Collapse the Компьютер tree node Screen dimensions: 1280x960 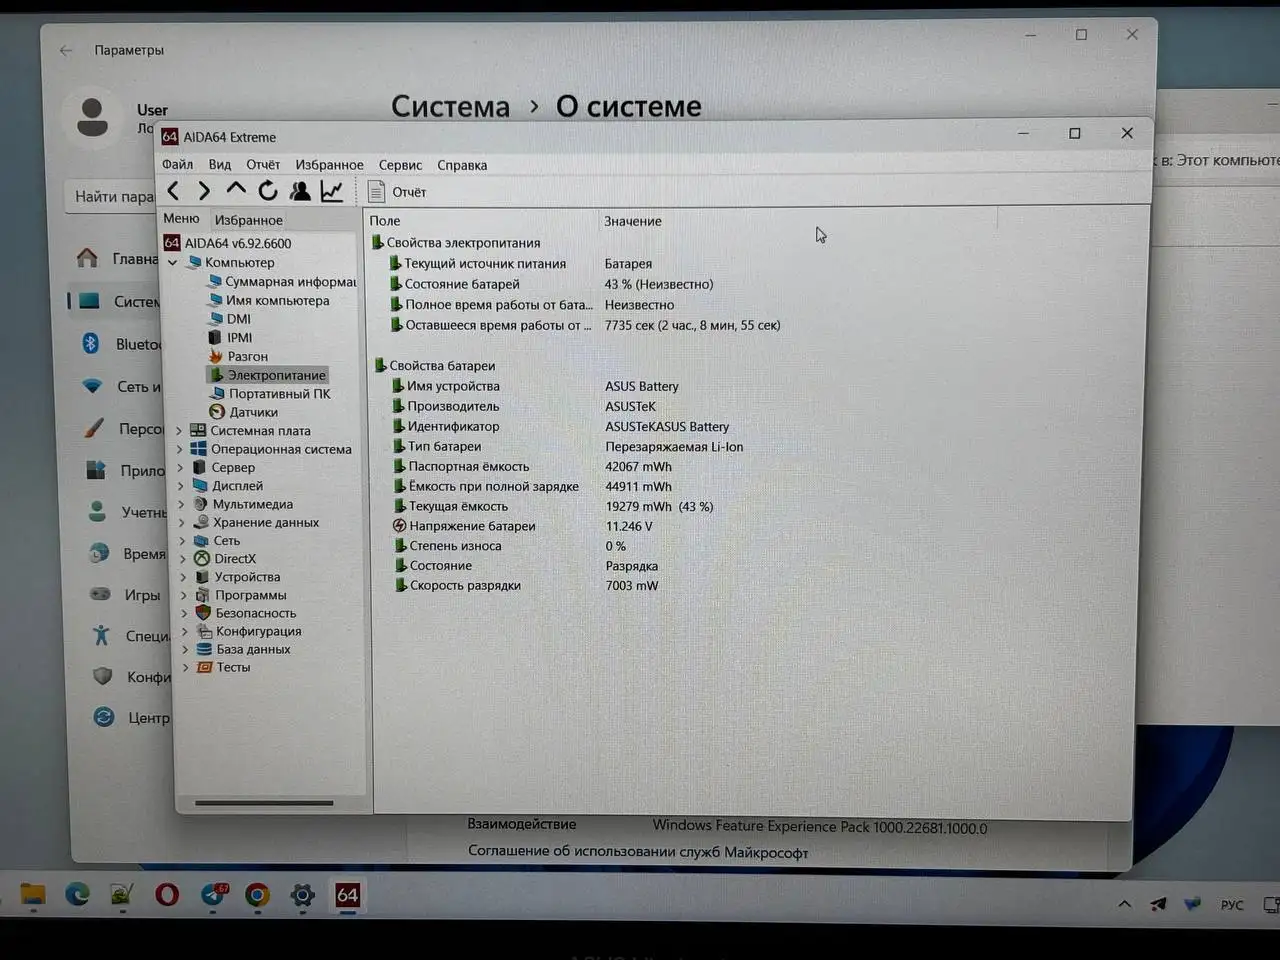click(x=173, y=263)
